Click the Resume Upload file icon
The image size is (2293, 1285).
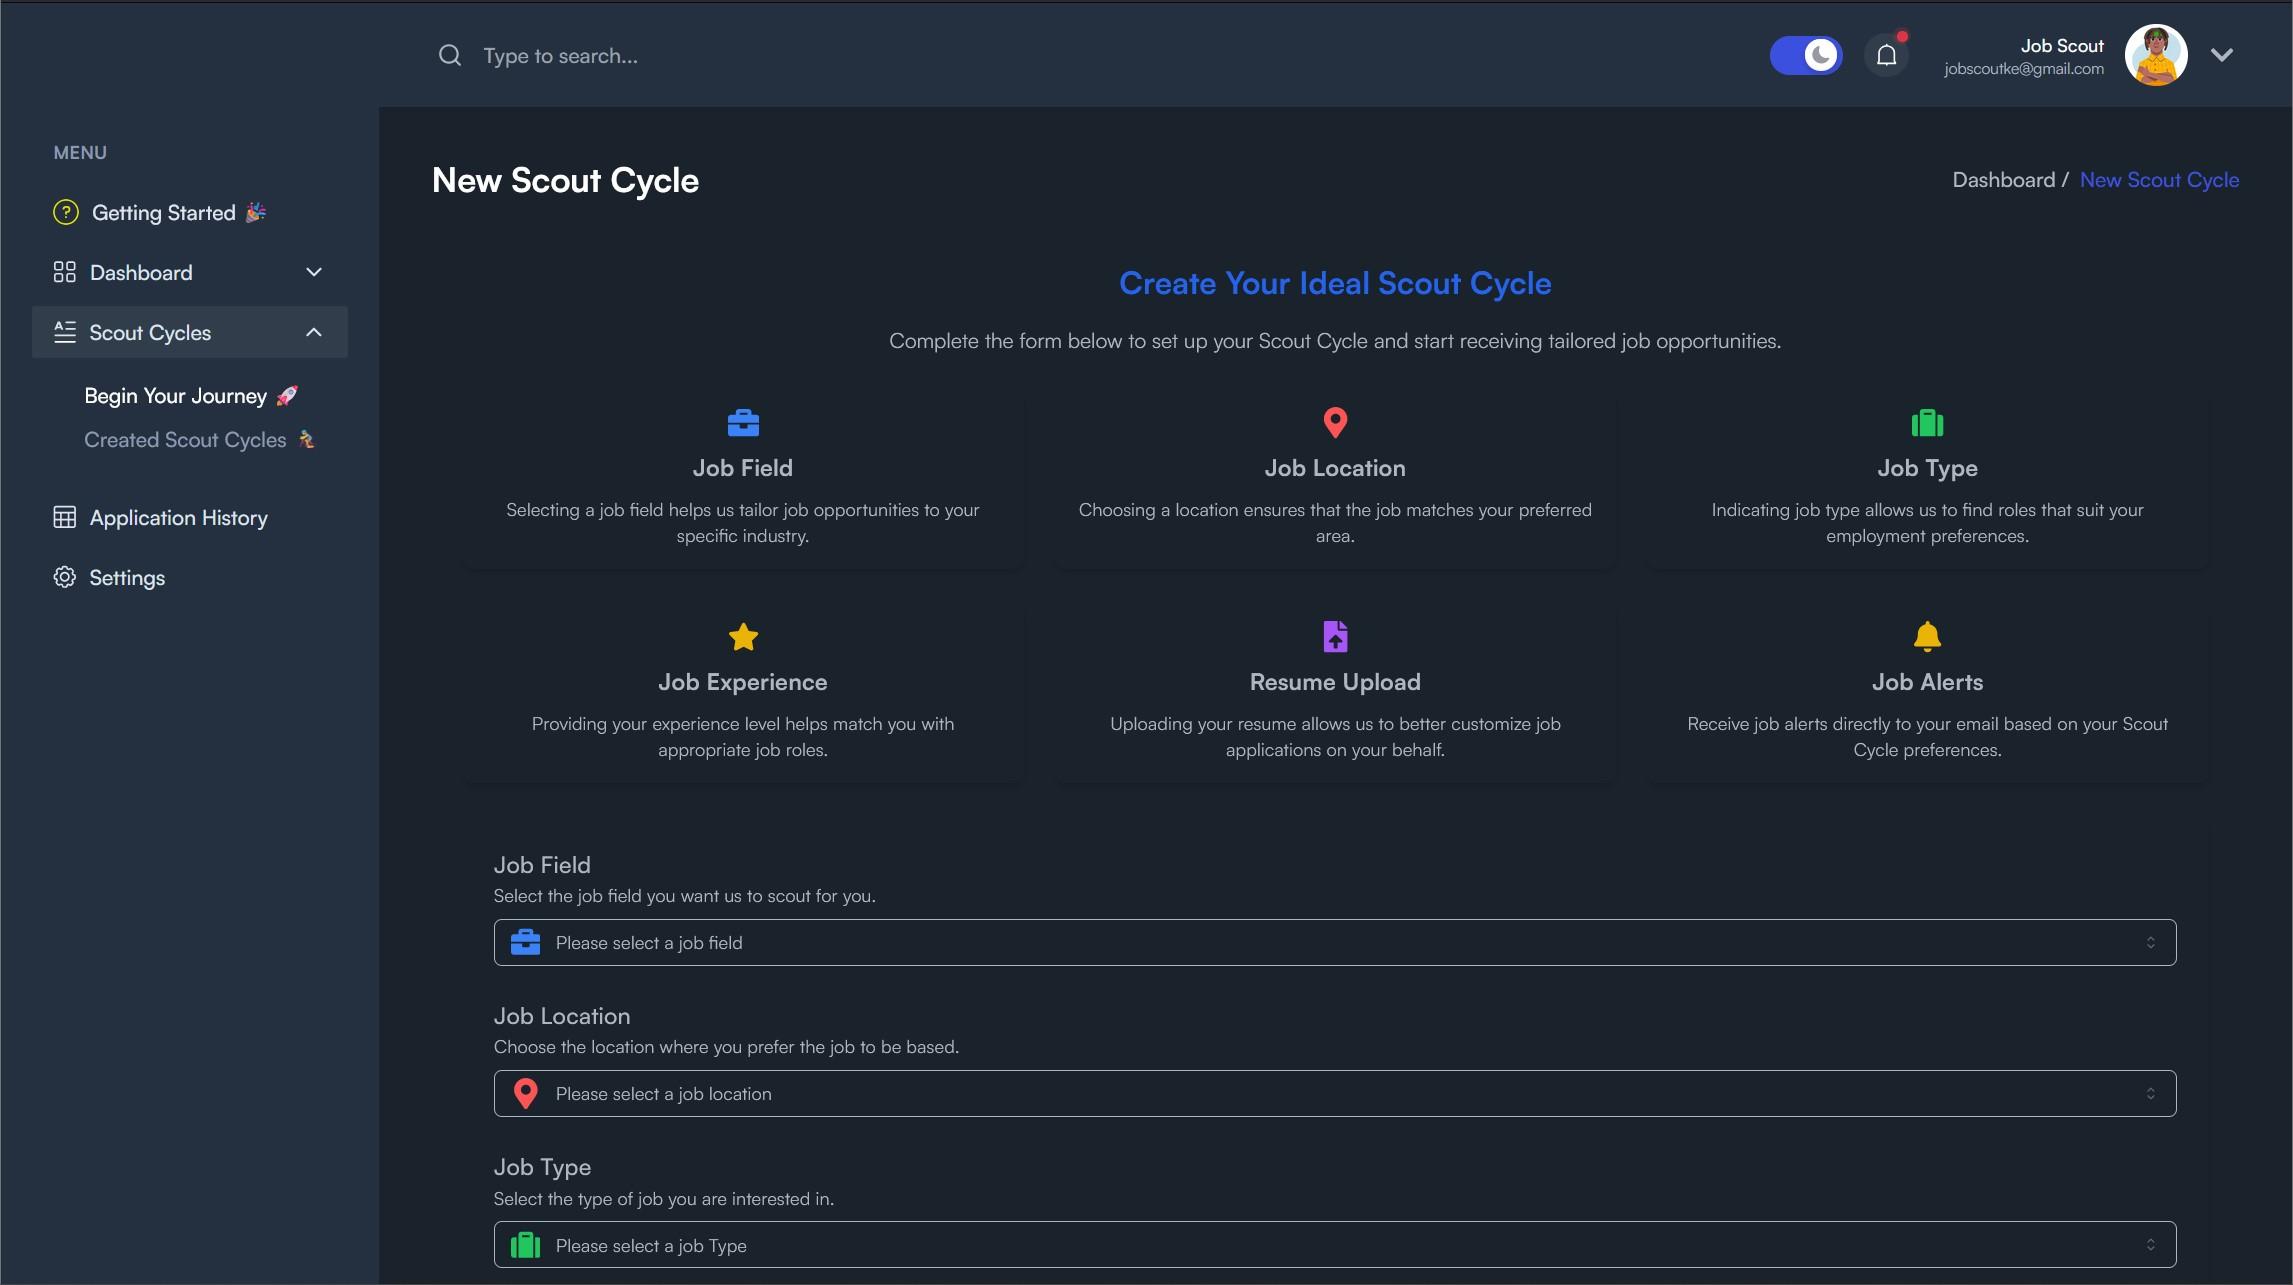pyautogui.click(x=1335, y=638)
